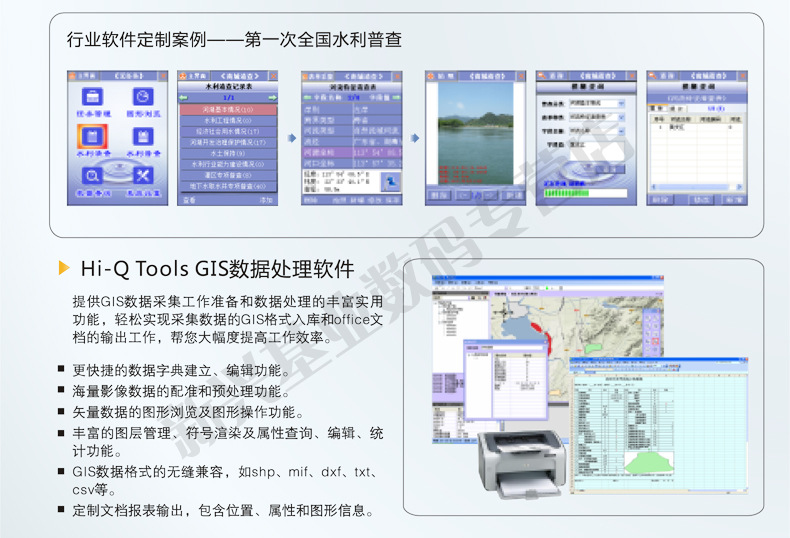
Task: Tap the bottom-middle button on results screen
Action: 702,200
